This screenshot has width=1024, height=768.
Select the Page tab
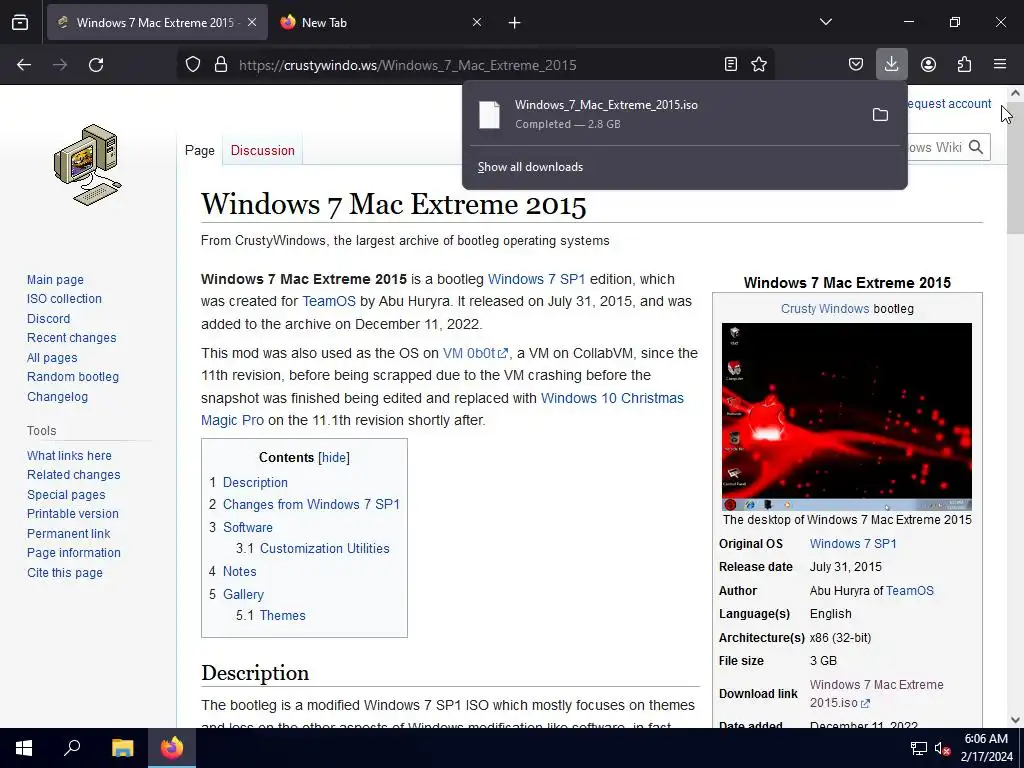(200, 150)
